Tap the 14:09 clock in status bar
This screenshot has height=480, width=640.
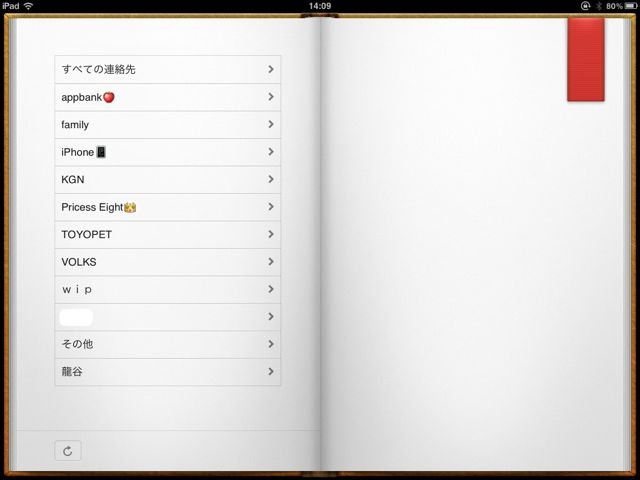pyautogui.click(x=320, y=6)
